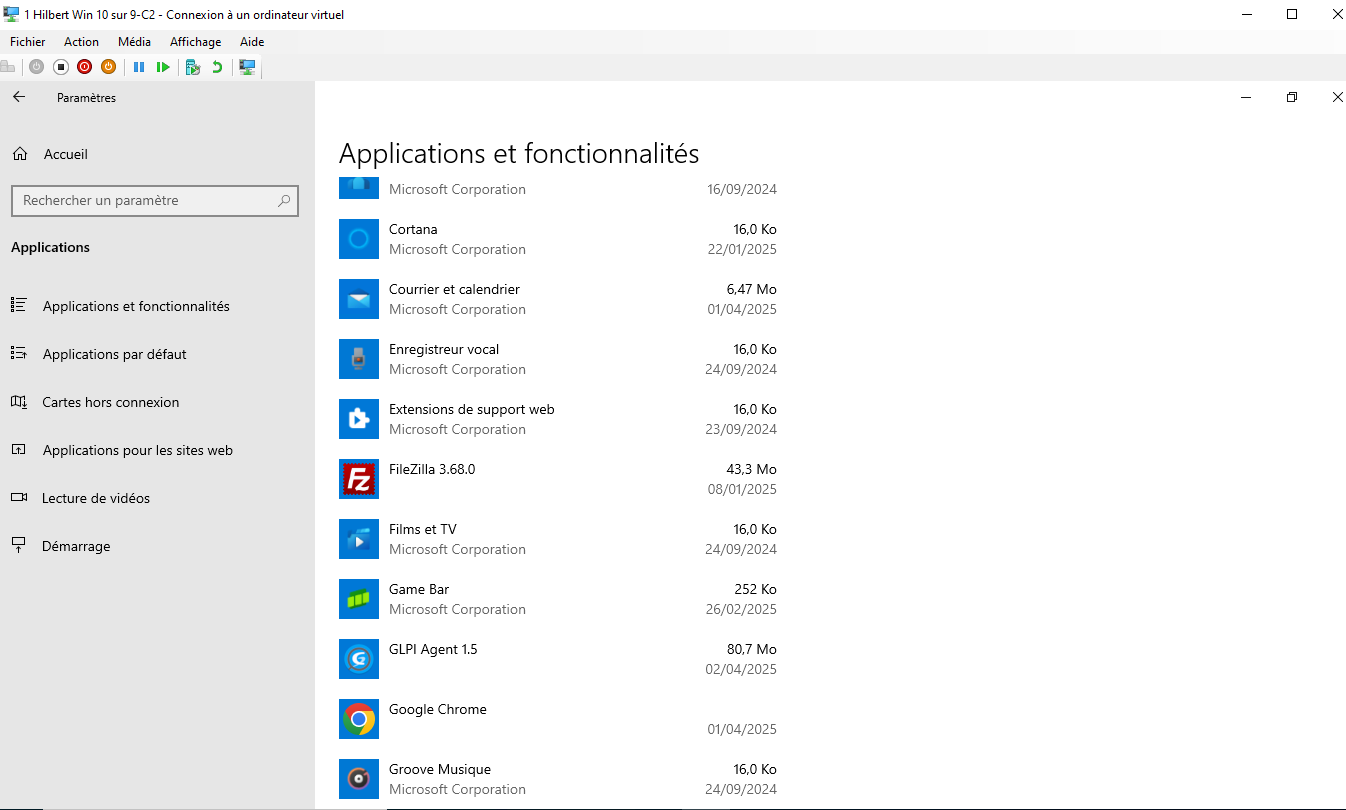The width and height of the screenshot is (1346, 810).
Task: Select the GLPI Agent 1.5 icon
Action: point(359,659)
